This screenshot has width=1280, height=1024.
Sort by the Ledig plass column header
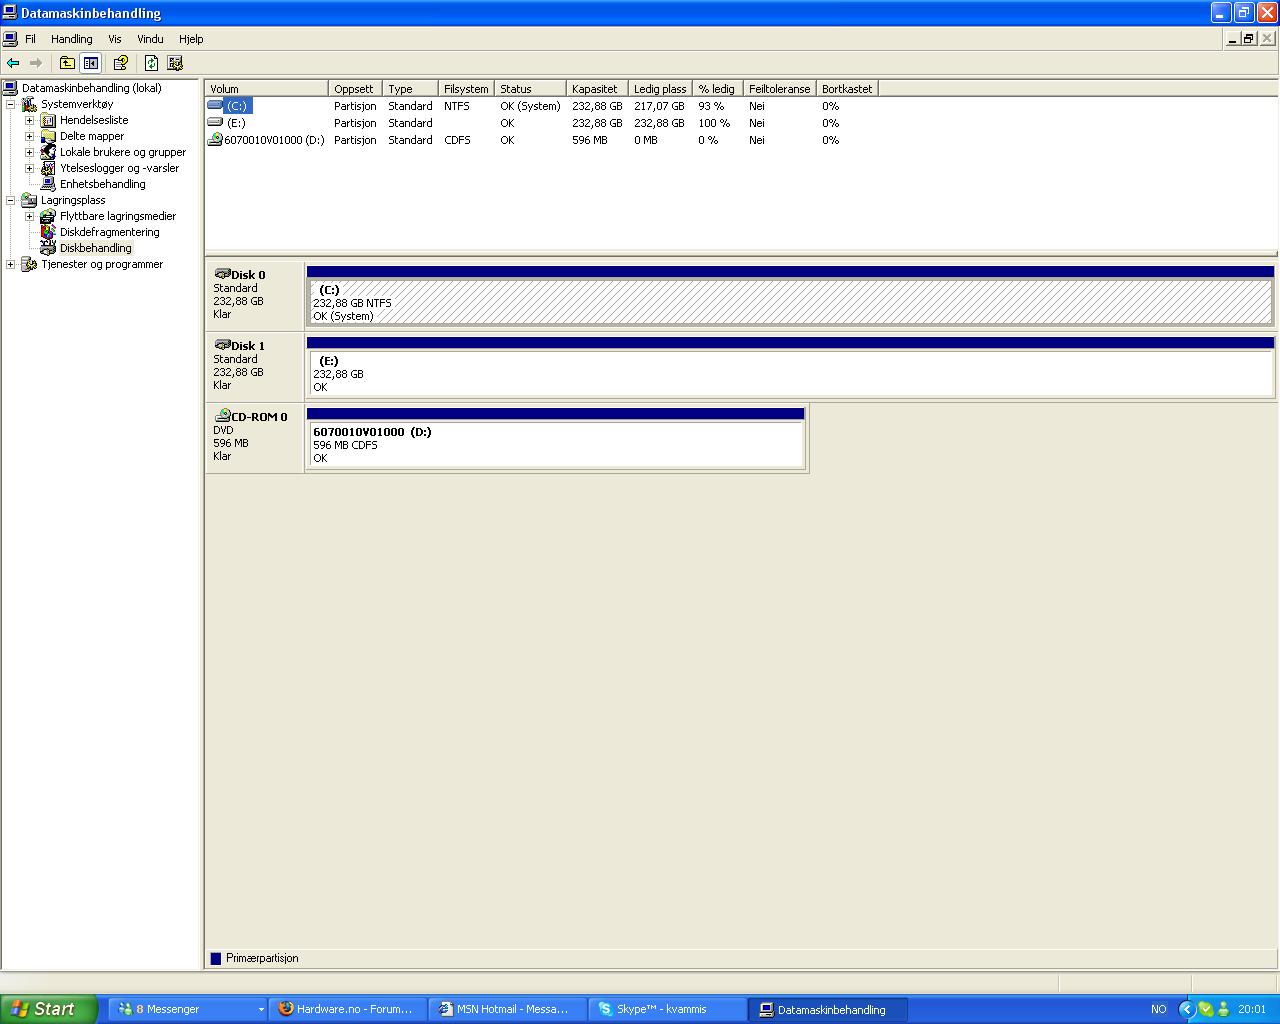click(660, 89)
